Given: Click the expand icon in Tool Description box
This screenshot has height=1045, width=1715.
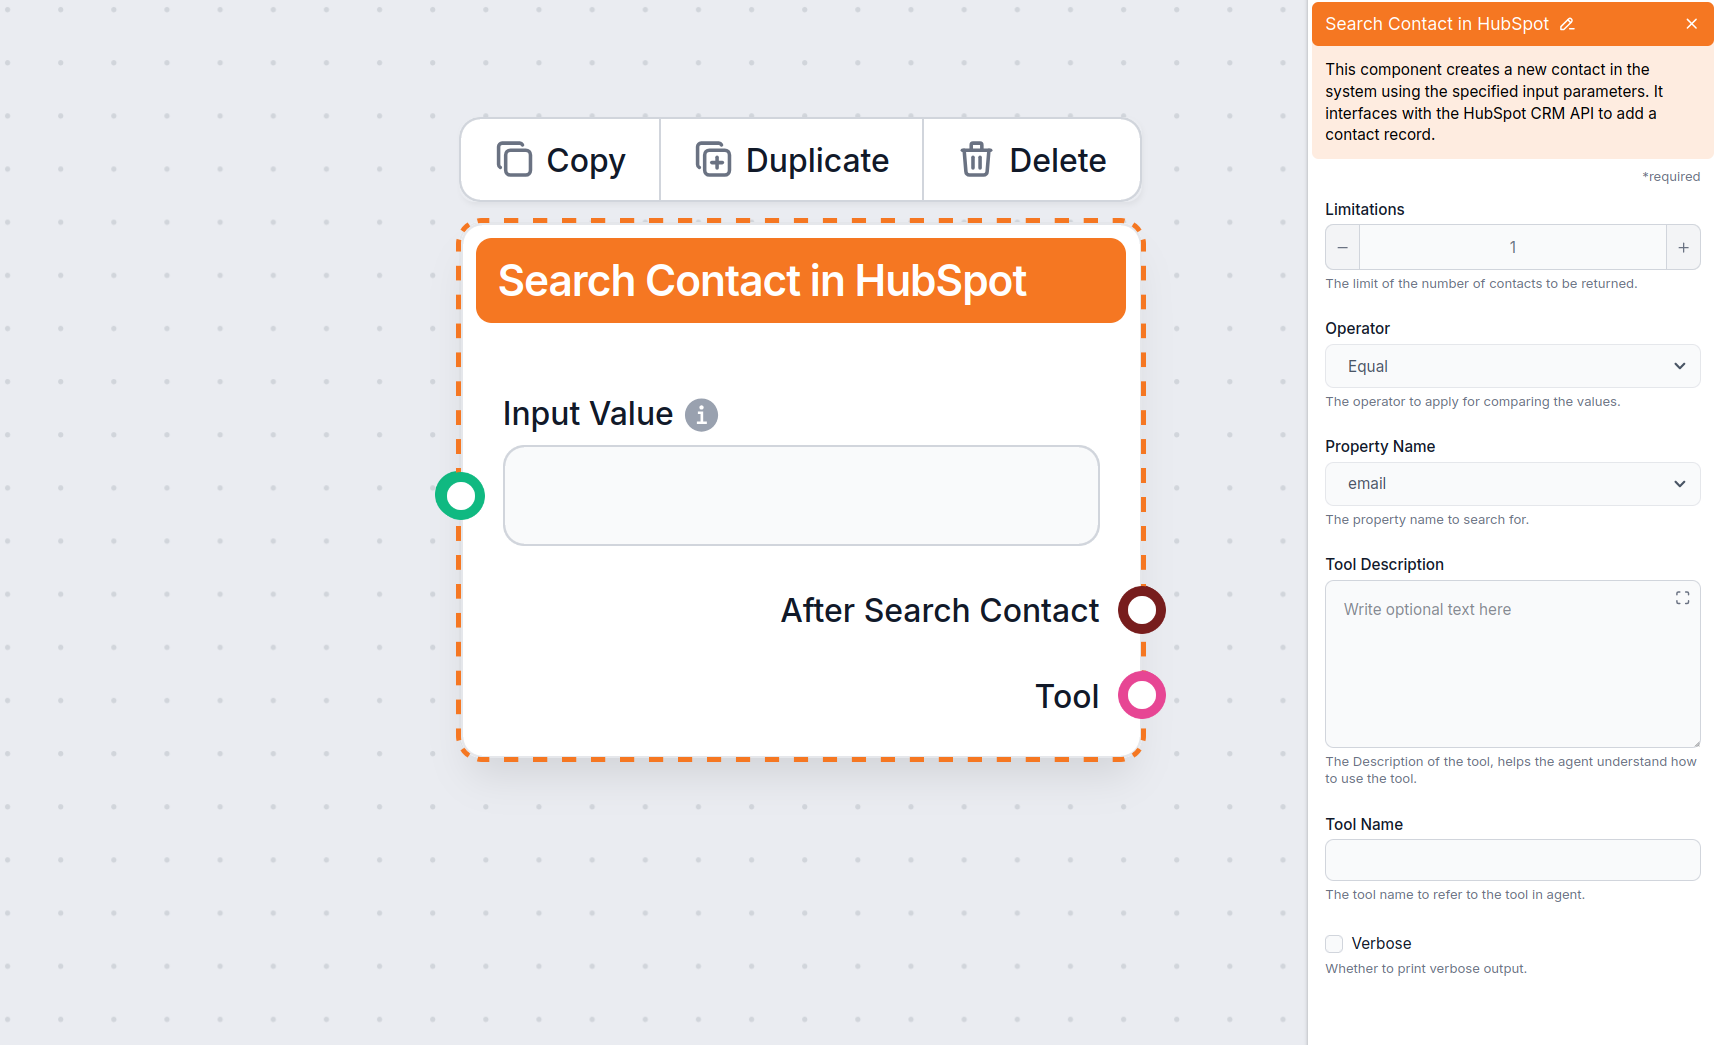Looking at the screenshot, I should point(1681,597).
